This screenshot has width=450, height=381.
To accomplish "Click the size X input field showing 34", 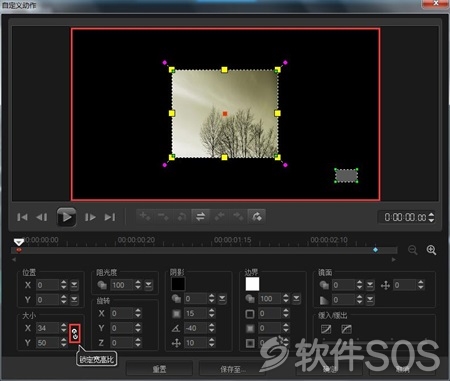I will coord(47,328).
